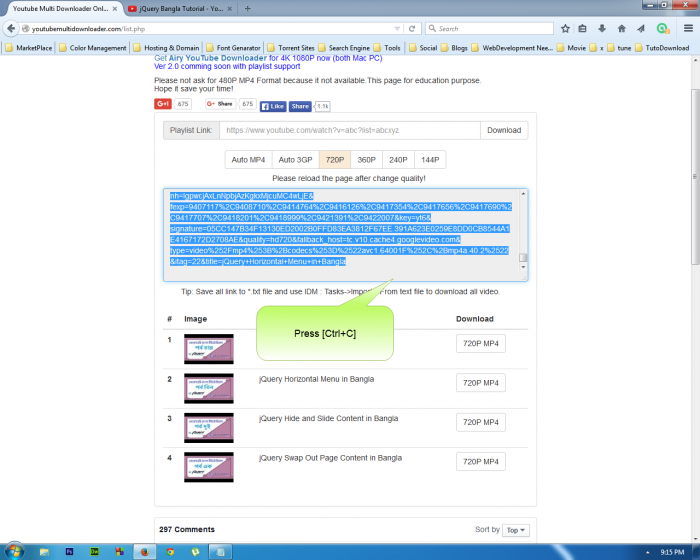Open Photoshop from the taskbar

click(70, 552)
